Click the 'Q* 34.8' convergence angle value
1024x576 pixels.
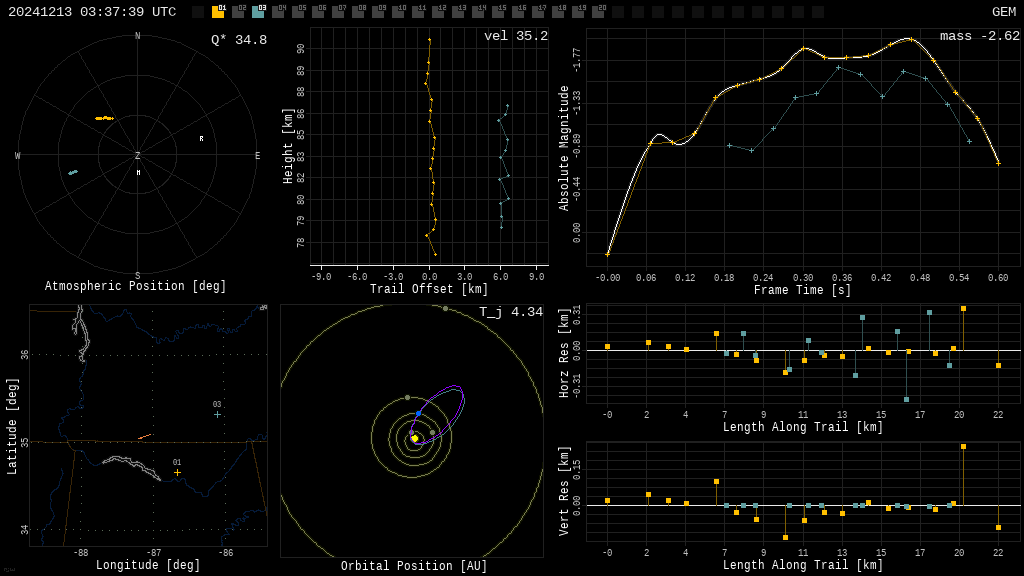pyautogui.click(x=238, y=40)
